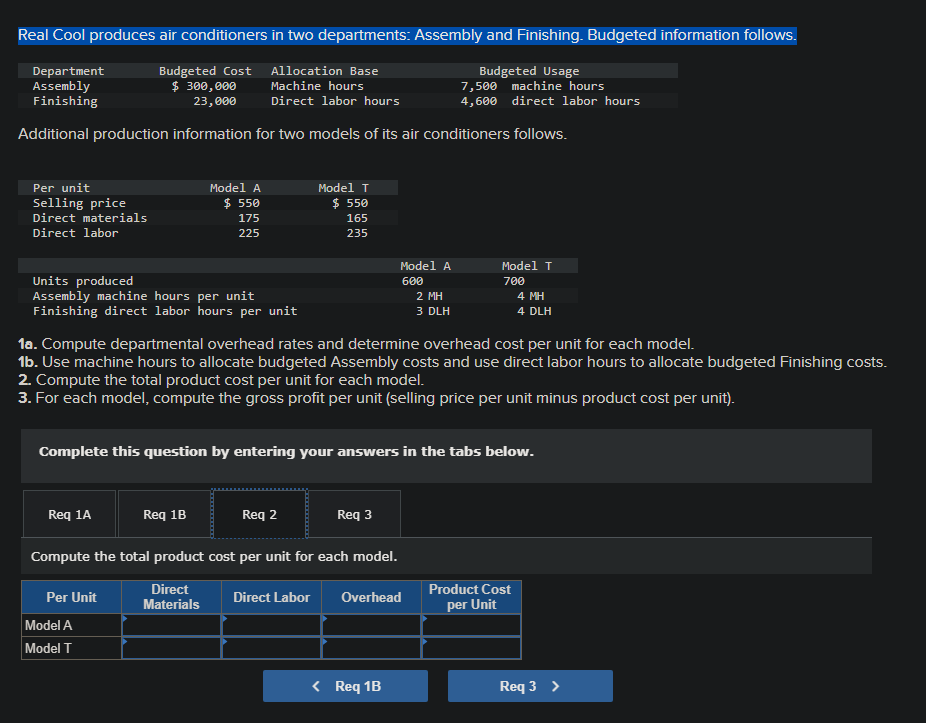Click the '23,000' Finishing budgeted cost

tap(214, 101)
